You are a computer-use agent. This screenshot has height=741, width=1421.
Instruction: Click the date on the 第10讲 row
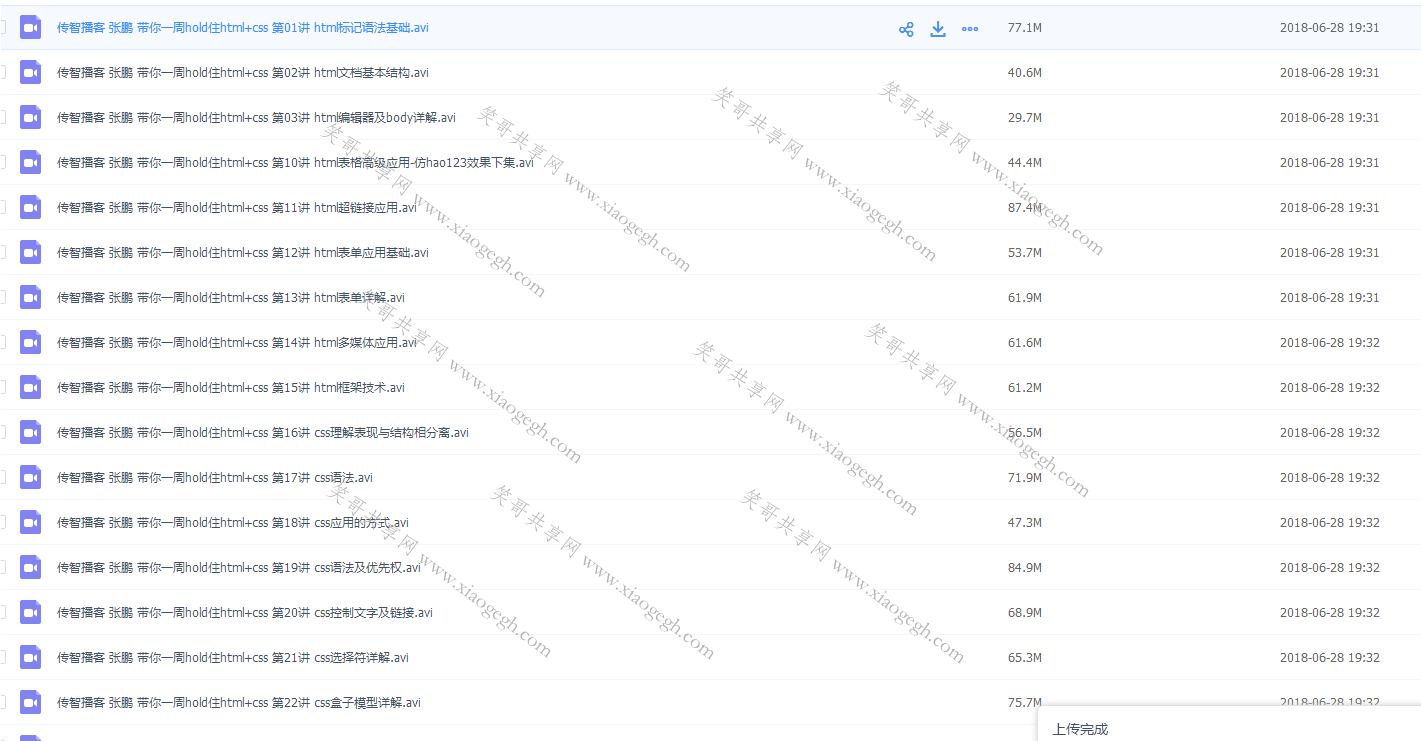coord(1329,163)
